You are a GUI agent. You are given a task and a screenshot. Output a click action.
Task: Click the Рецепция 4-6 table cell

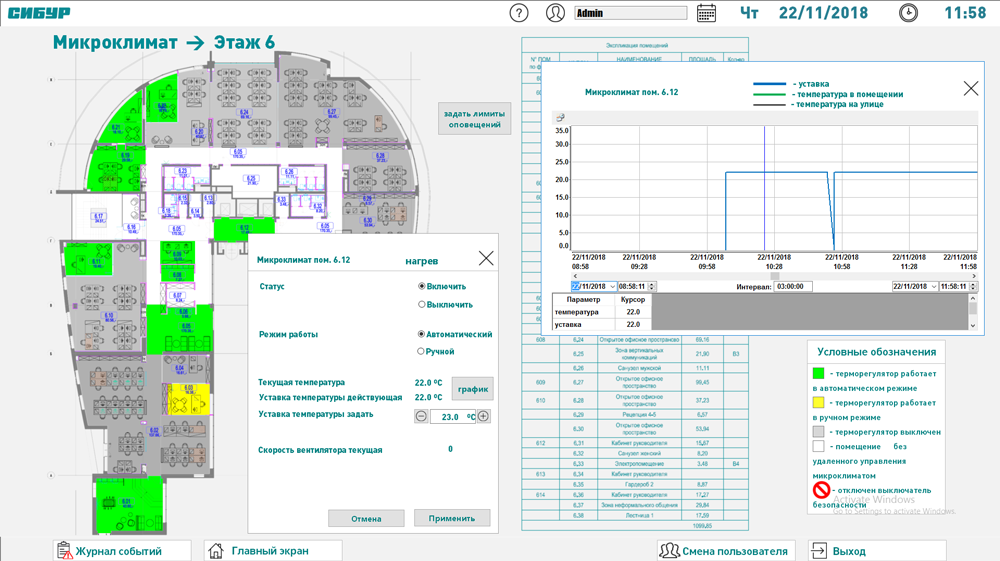coord(639,414)
